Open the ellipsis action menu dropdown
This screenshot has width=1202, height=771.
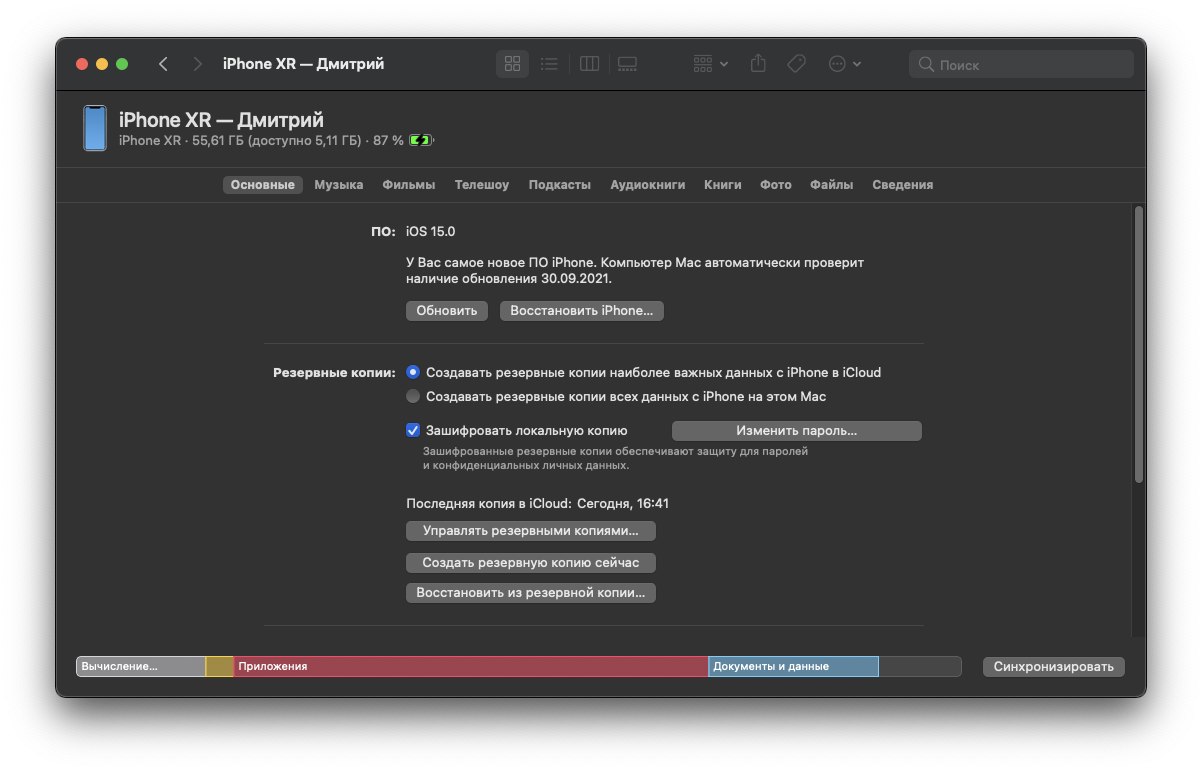click(x=844, y=64)
